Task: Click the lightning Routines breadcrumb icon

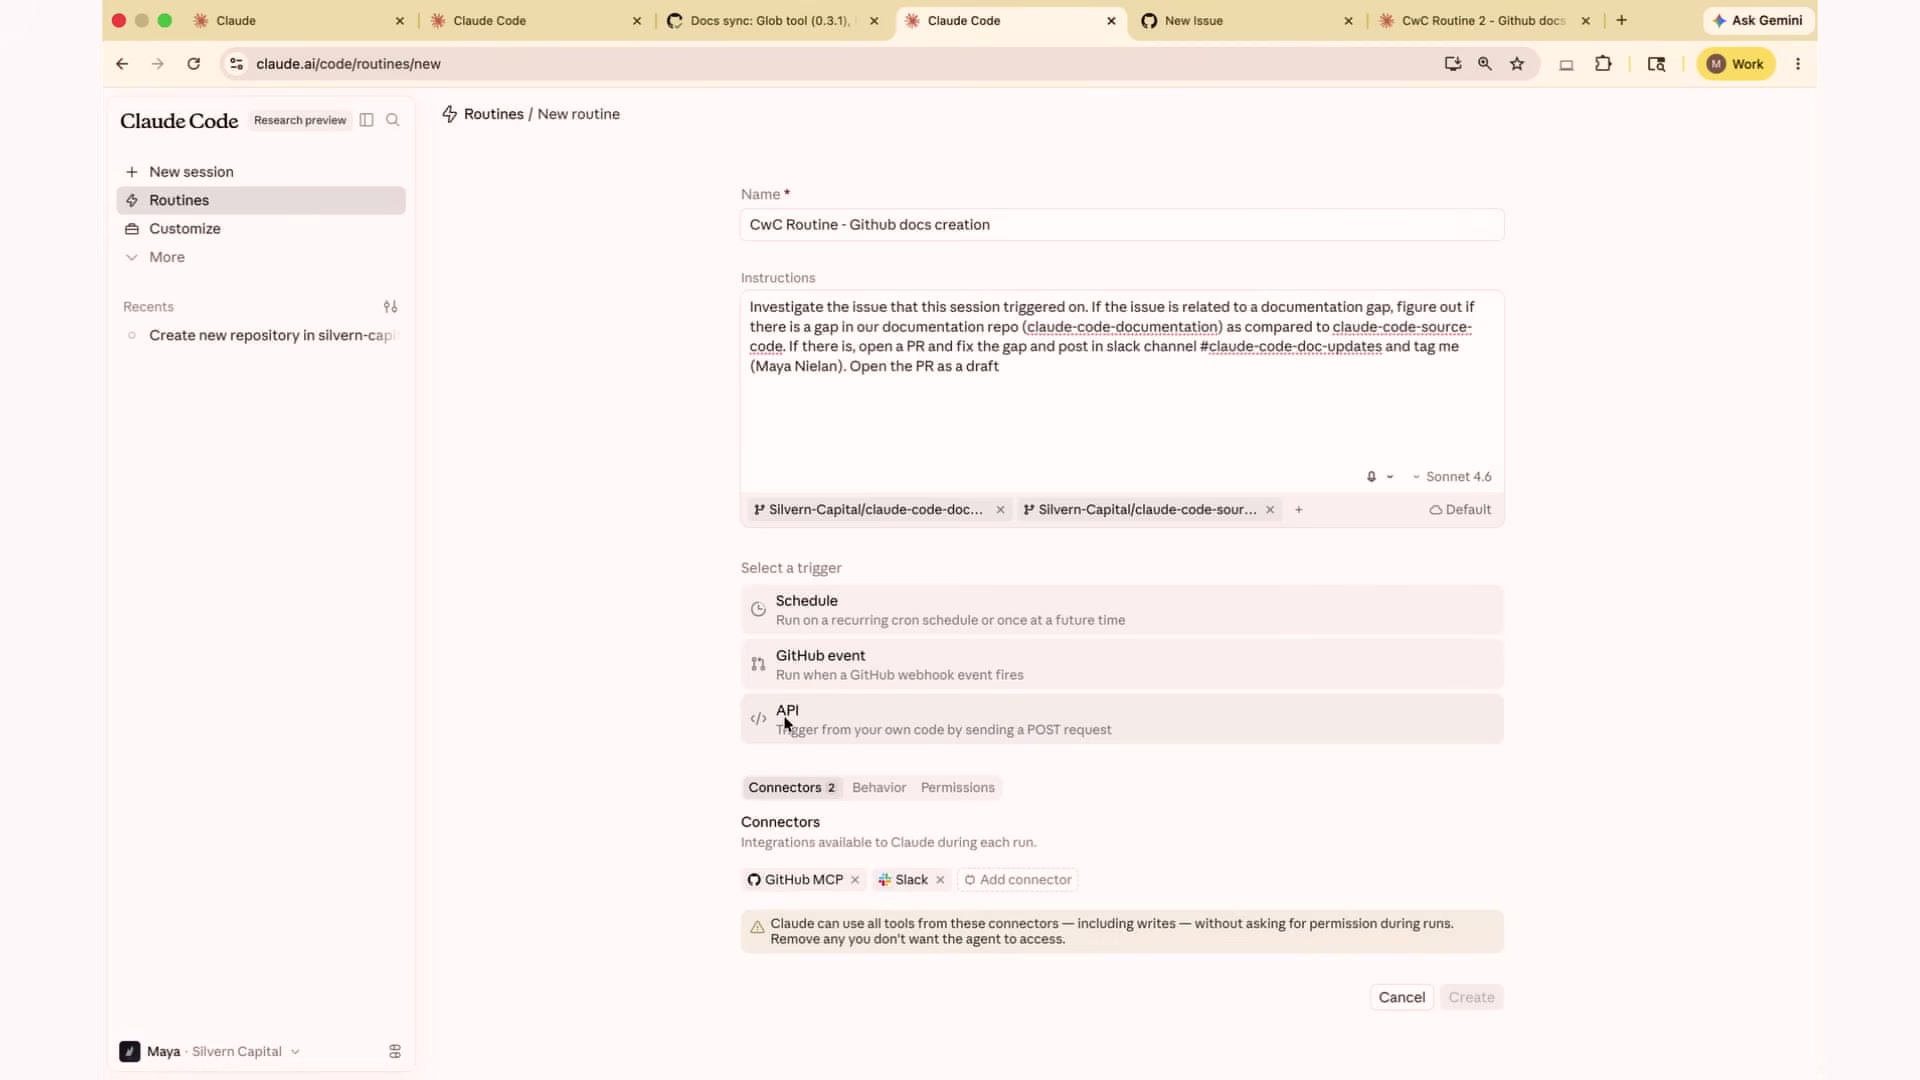Action: coord(450,114)
